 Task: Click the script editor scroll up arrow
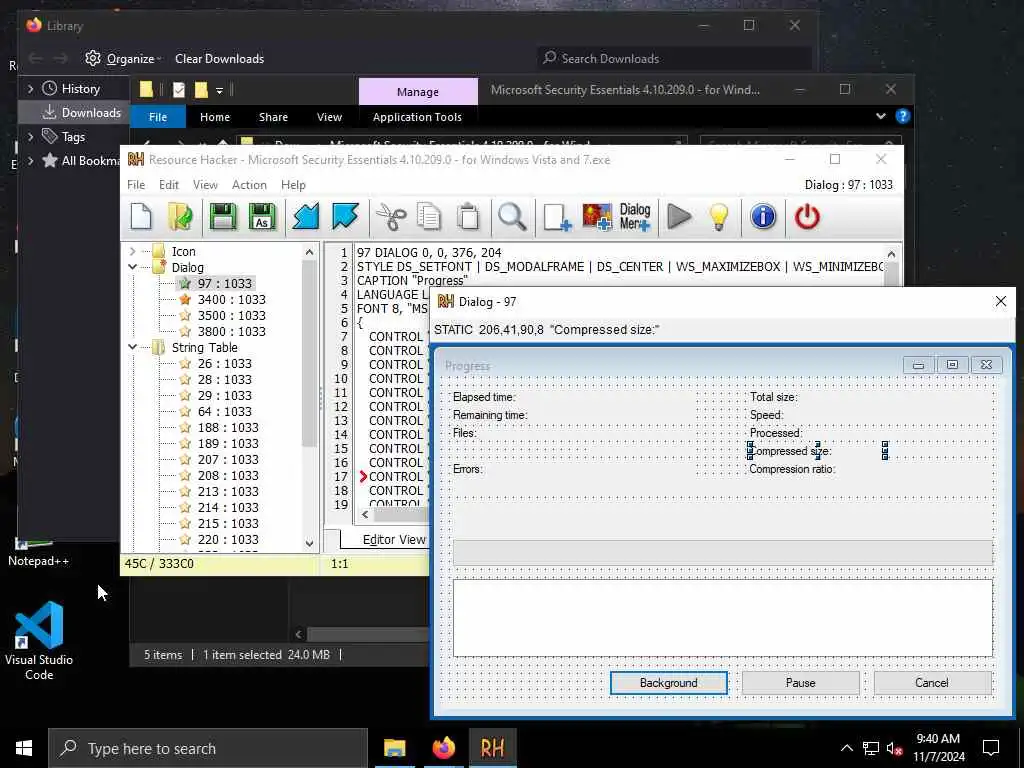(x=891, y=253)
